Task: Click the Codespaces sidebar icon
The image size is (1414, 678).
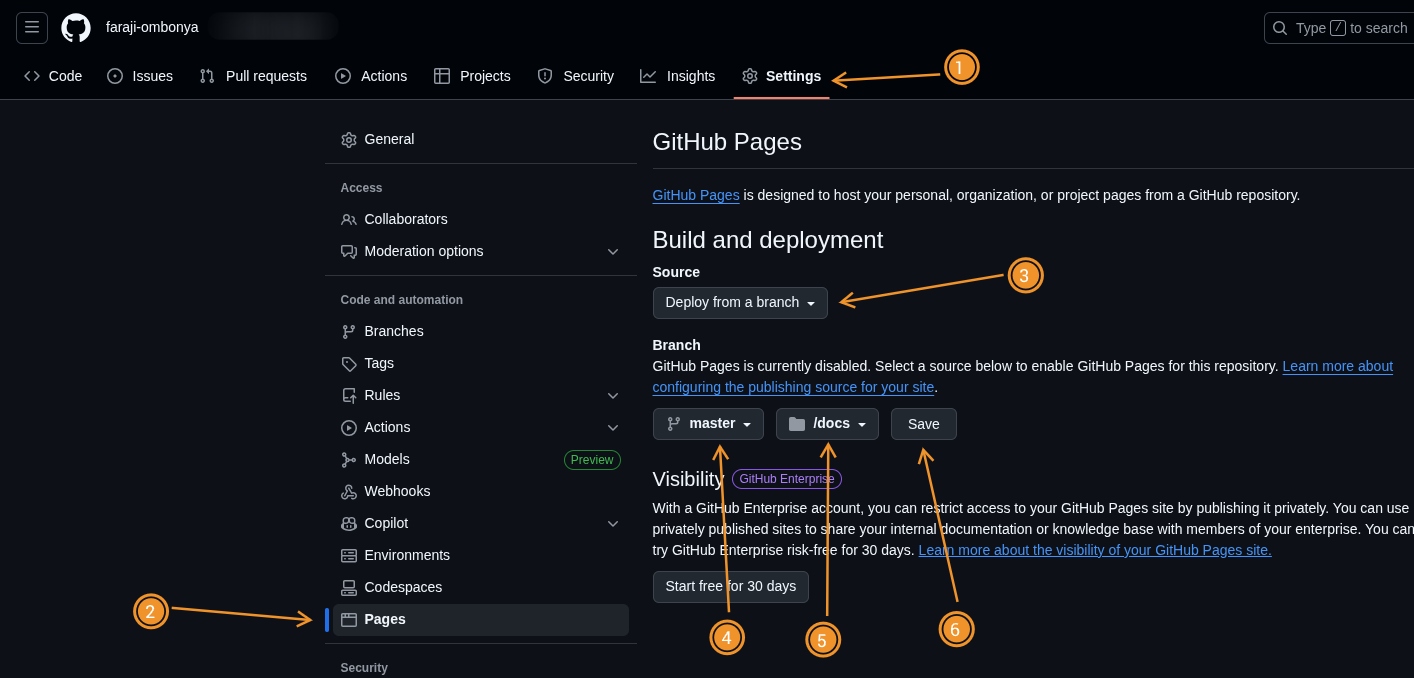Action: coord(349,588)
